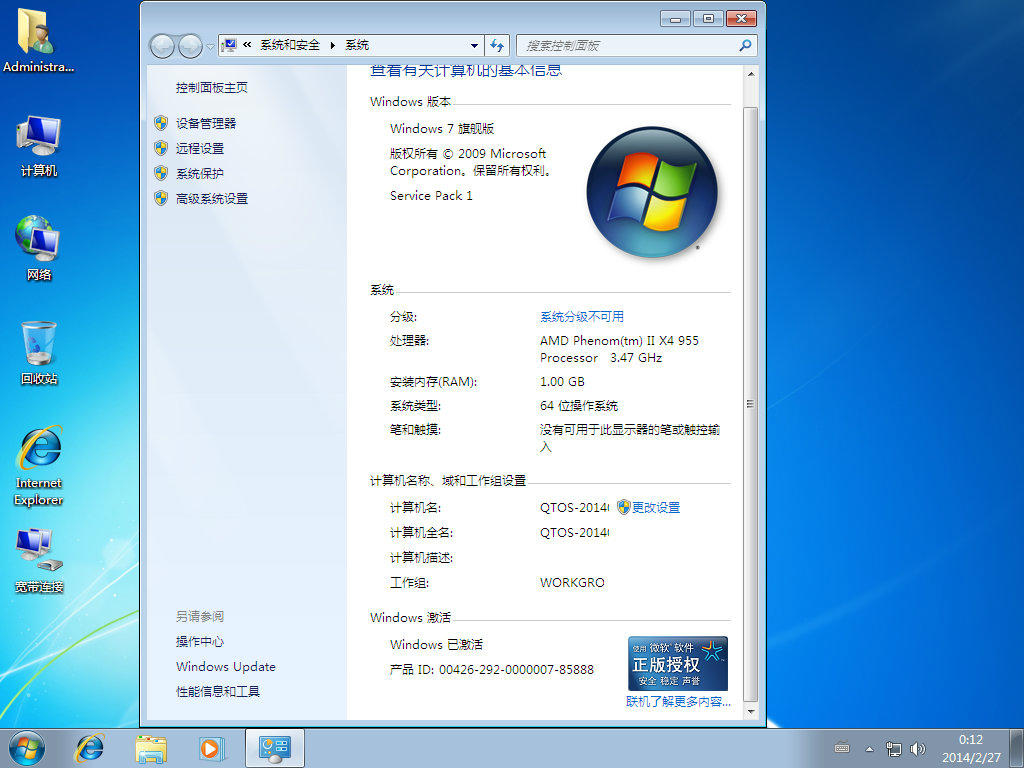Click the refresh button beside the address bar

click(x=498, y=45)
